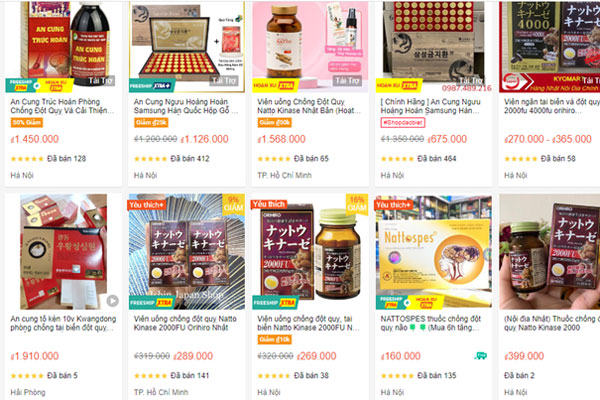
Task: Click the Tài Trợ label on Natto Kinase bottle
Action: pyautogui.click(x=347, y=80)
